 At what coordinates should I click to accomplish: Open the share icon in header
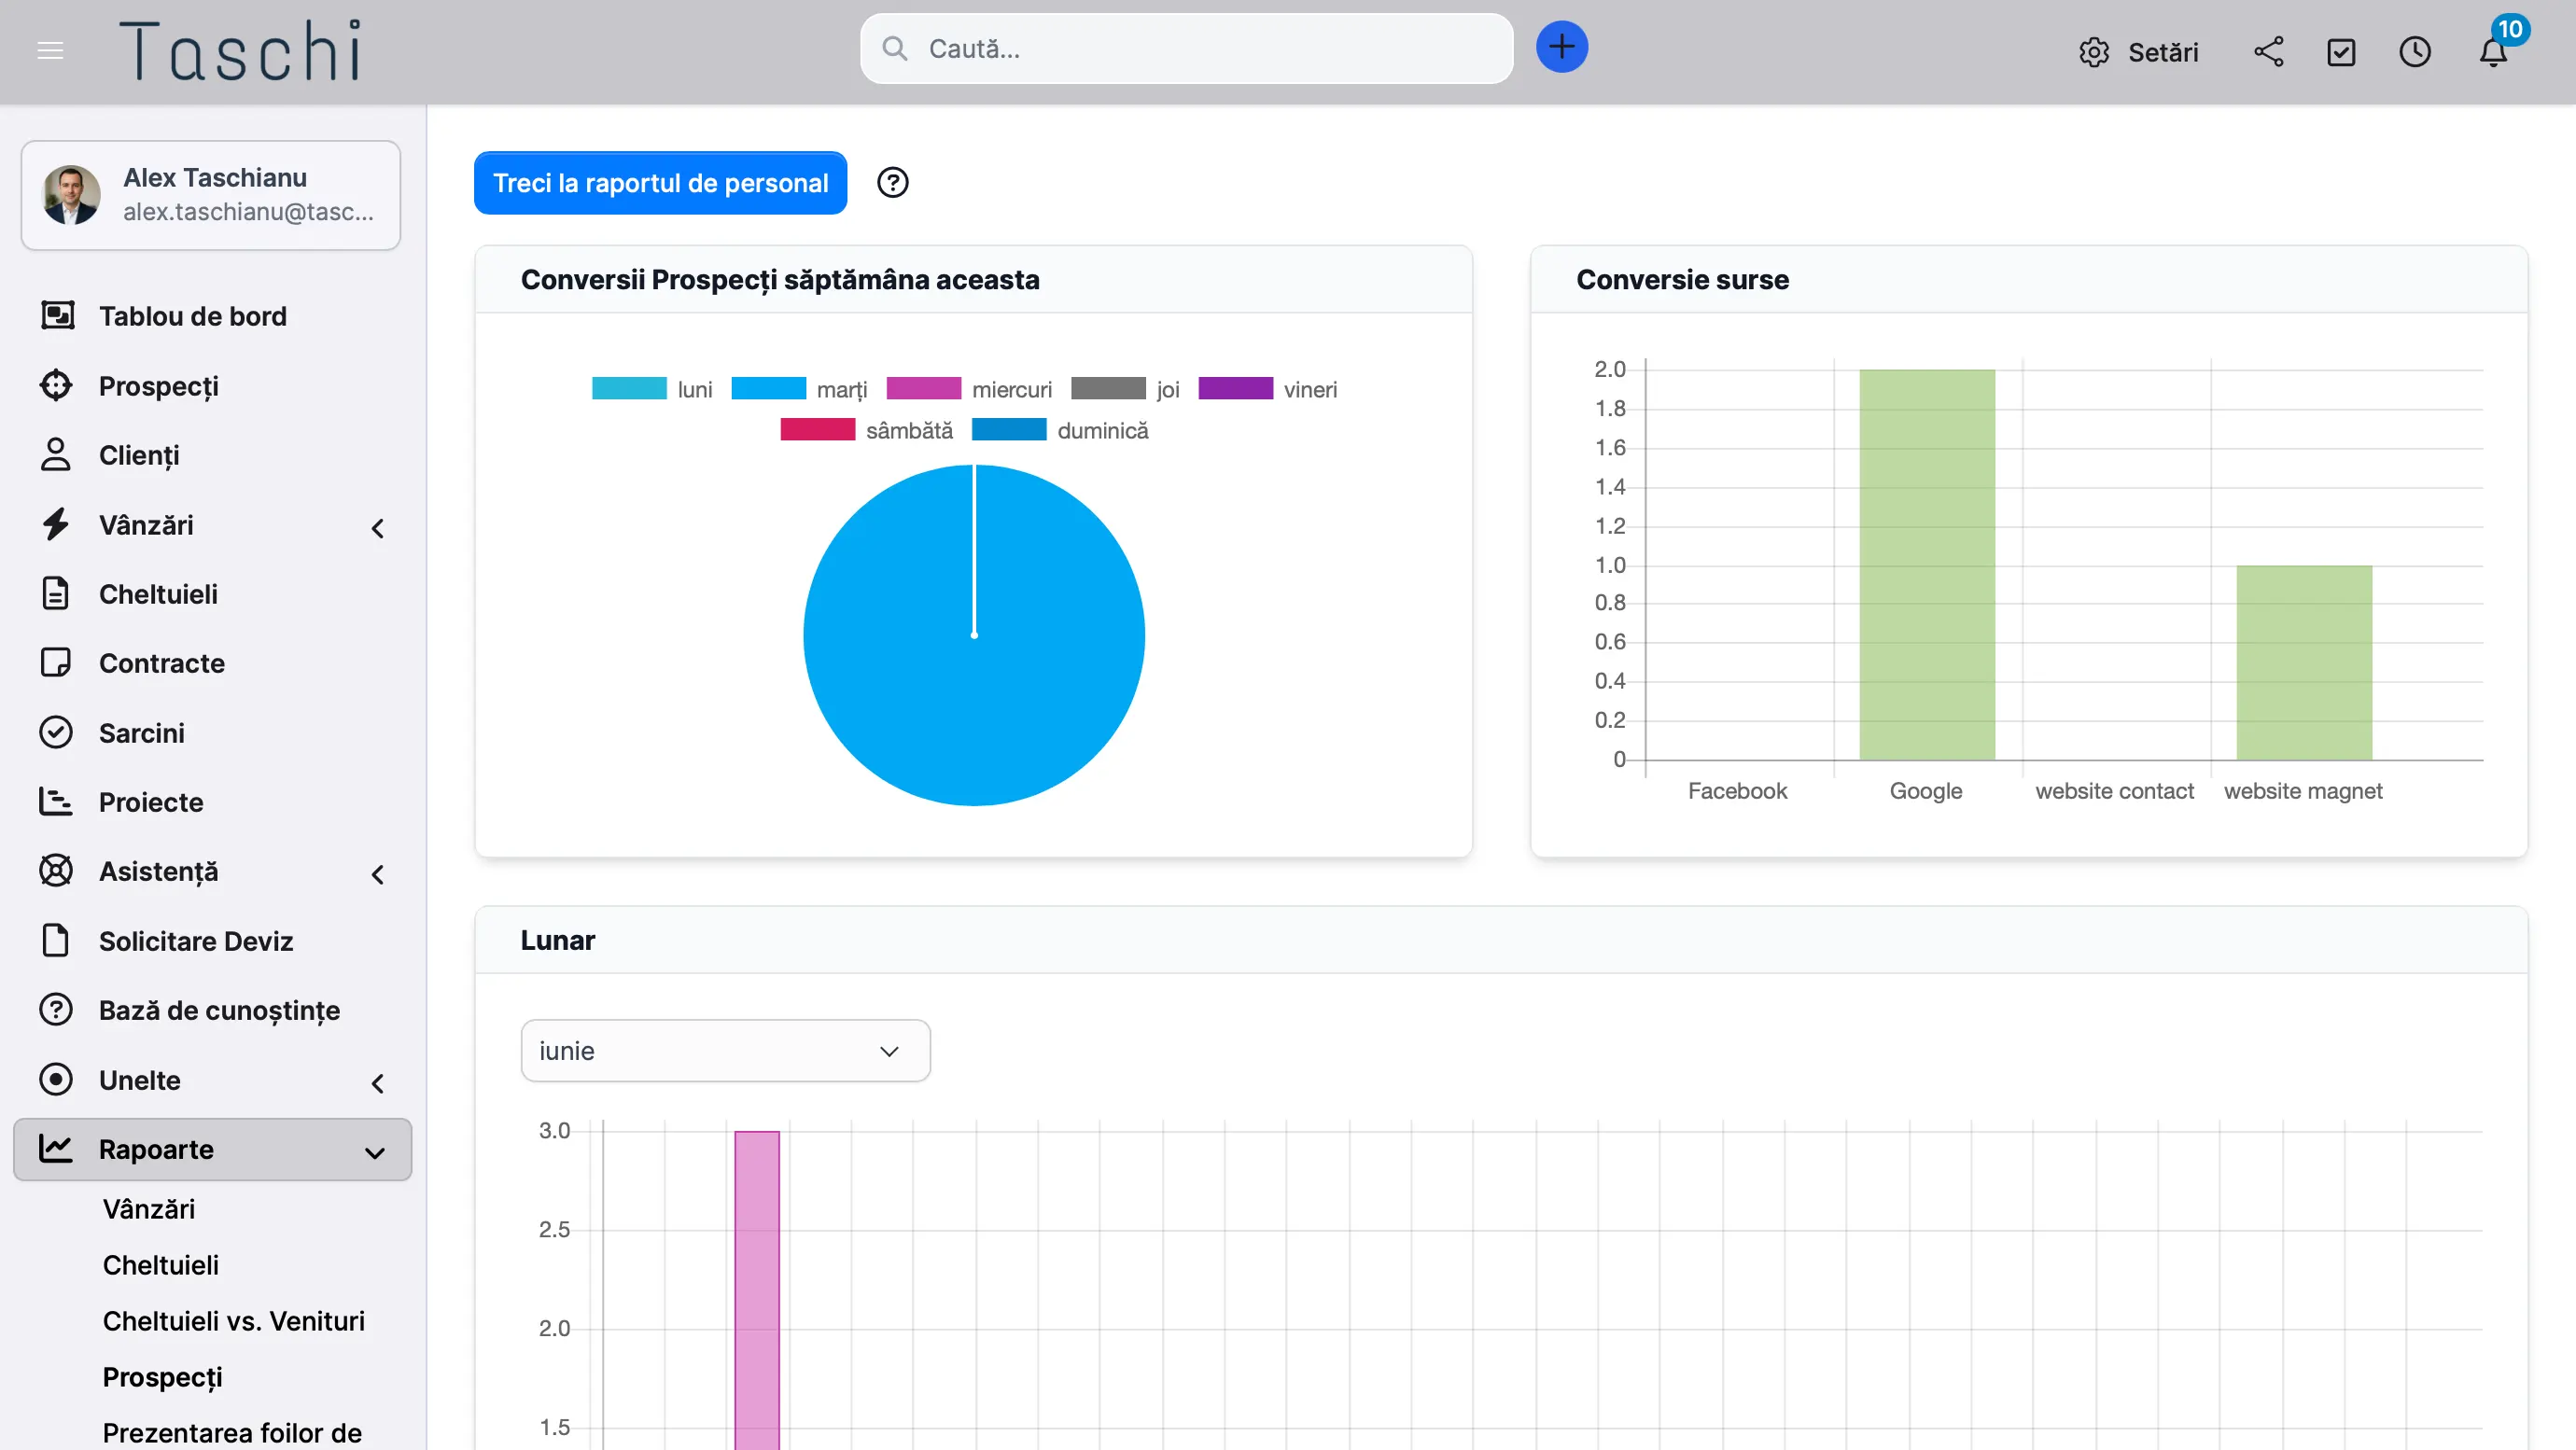click(x=2268, y=52)
